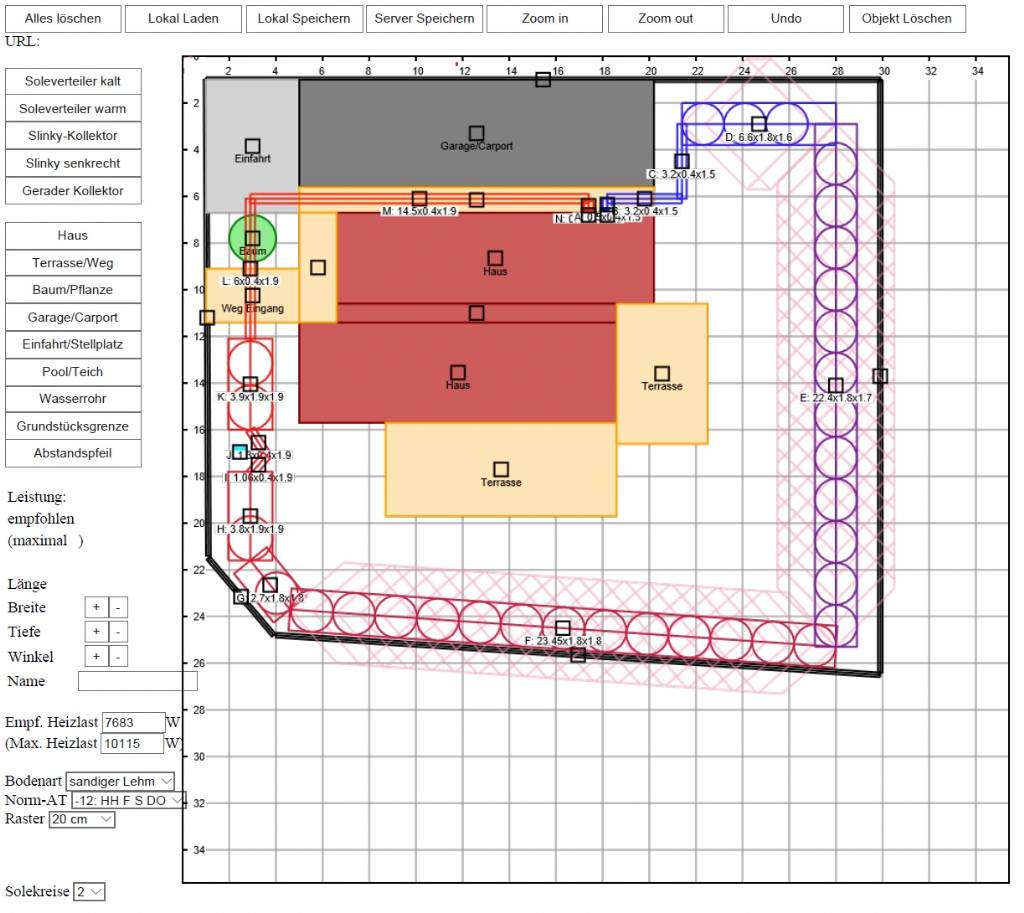
Task: Select the upper Haus handle
Action: [x=496, y=259]
